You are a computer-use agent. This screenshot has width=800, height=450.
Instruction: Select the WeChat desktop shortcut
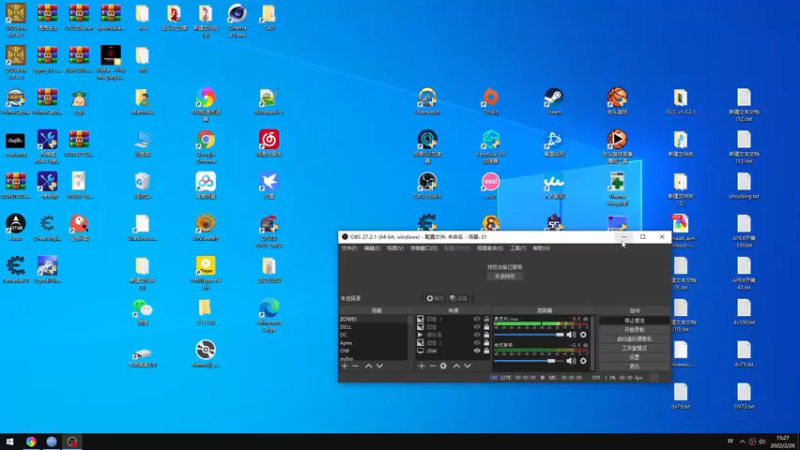(x=142, y=312)
